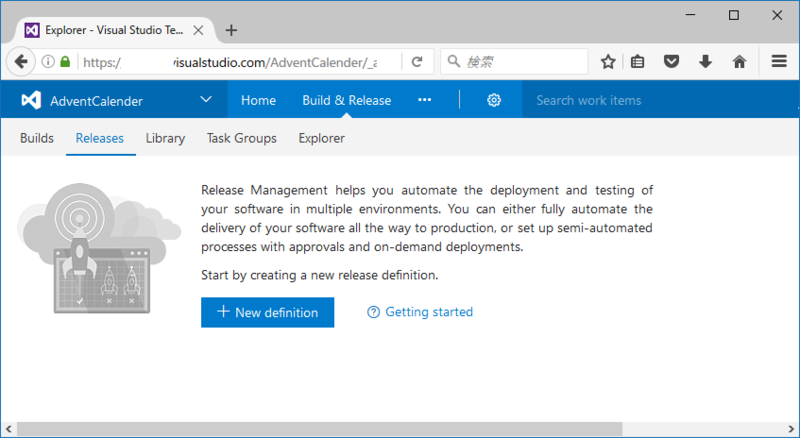800x438 pixels.
Task: Show bookmarks list icon
Action: tap(637, 62)
